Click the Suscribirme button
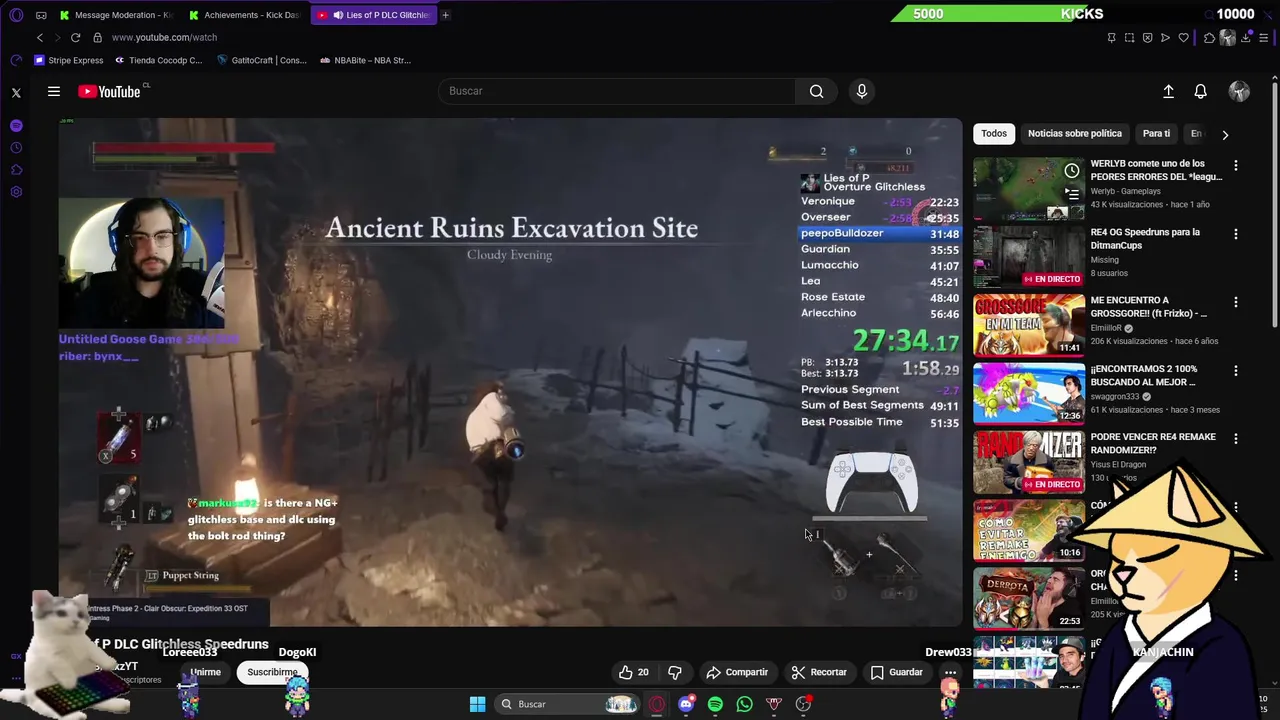 tap(273, 672)
